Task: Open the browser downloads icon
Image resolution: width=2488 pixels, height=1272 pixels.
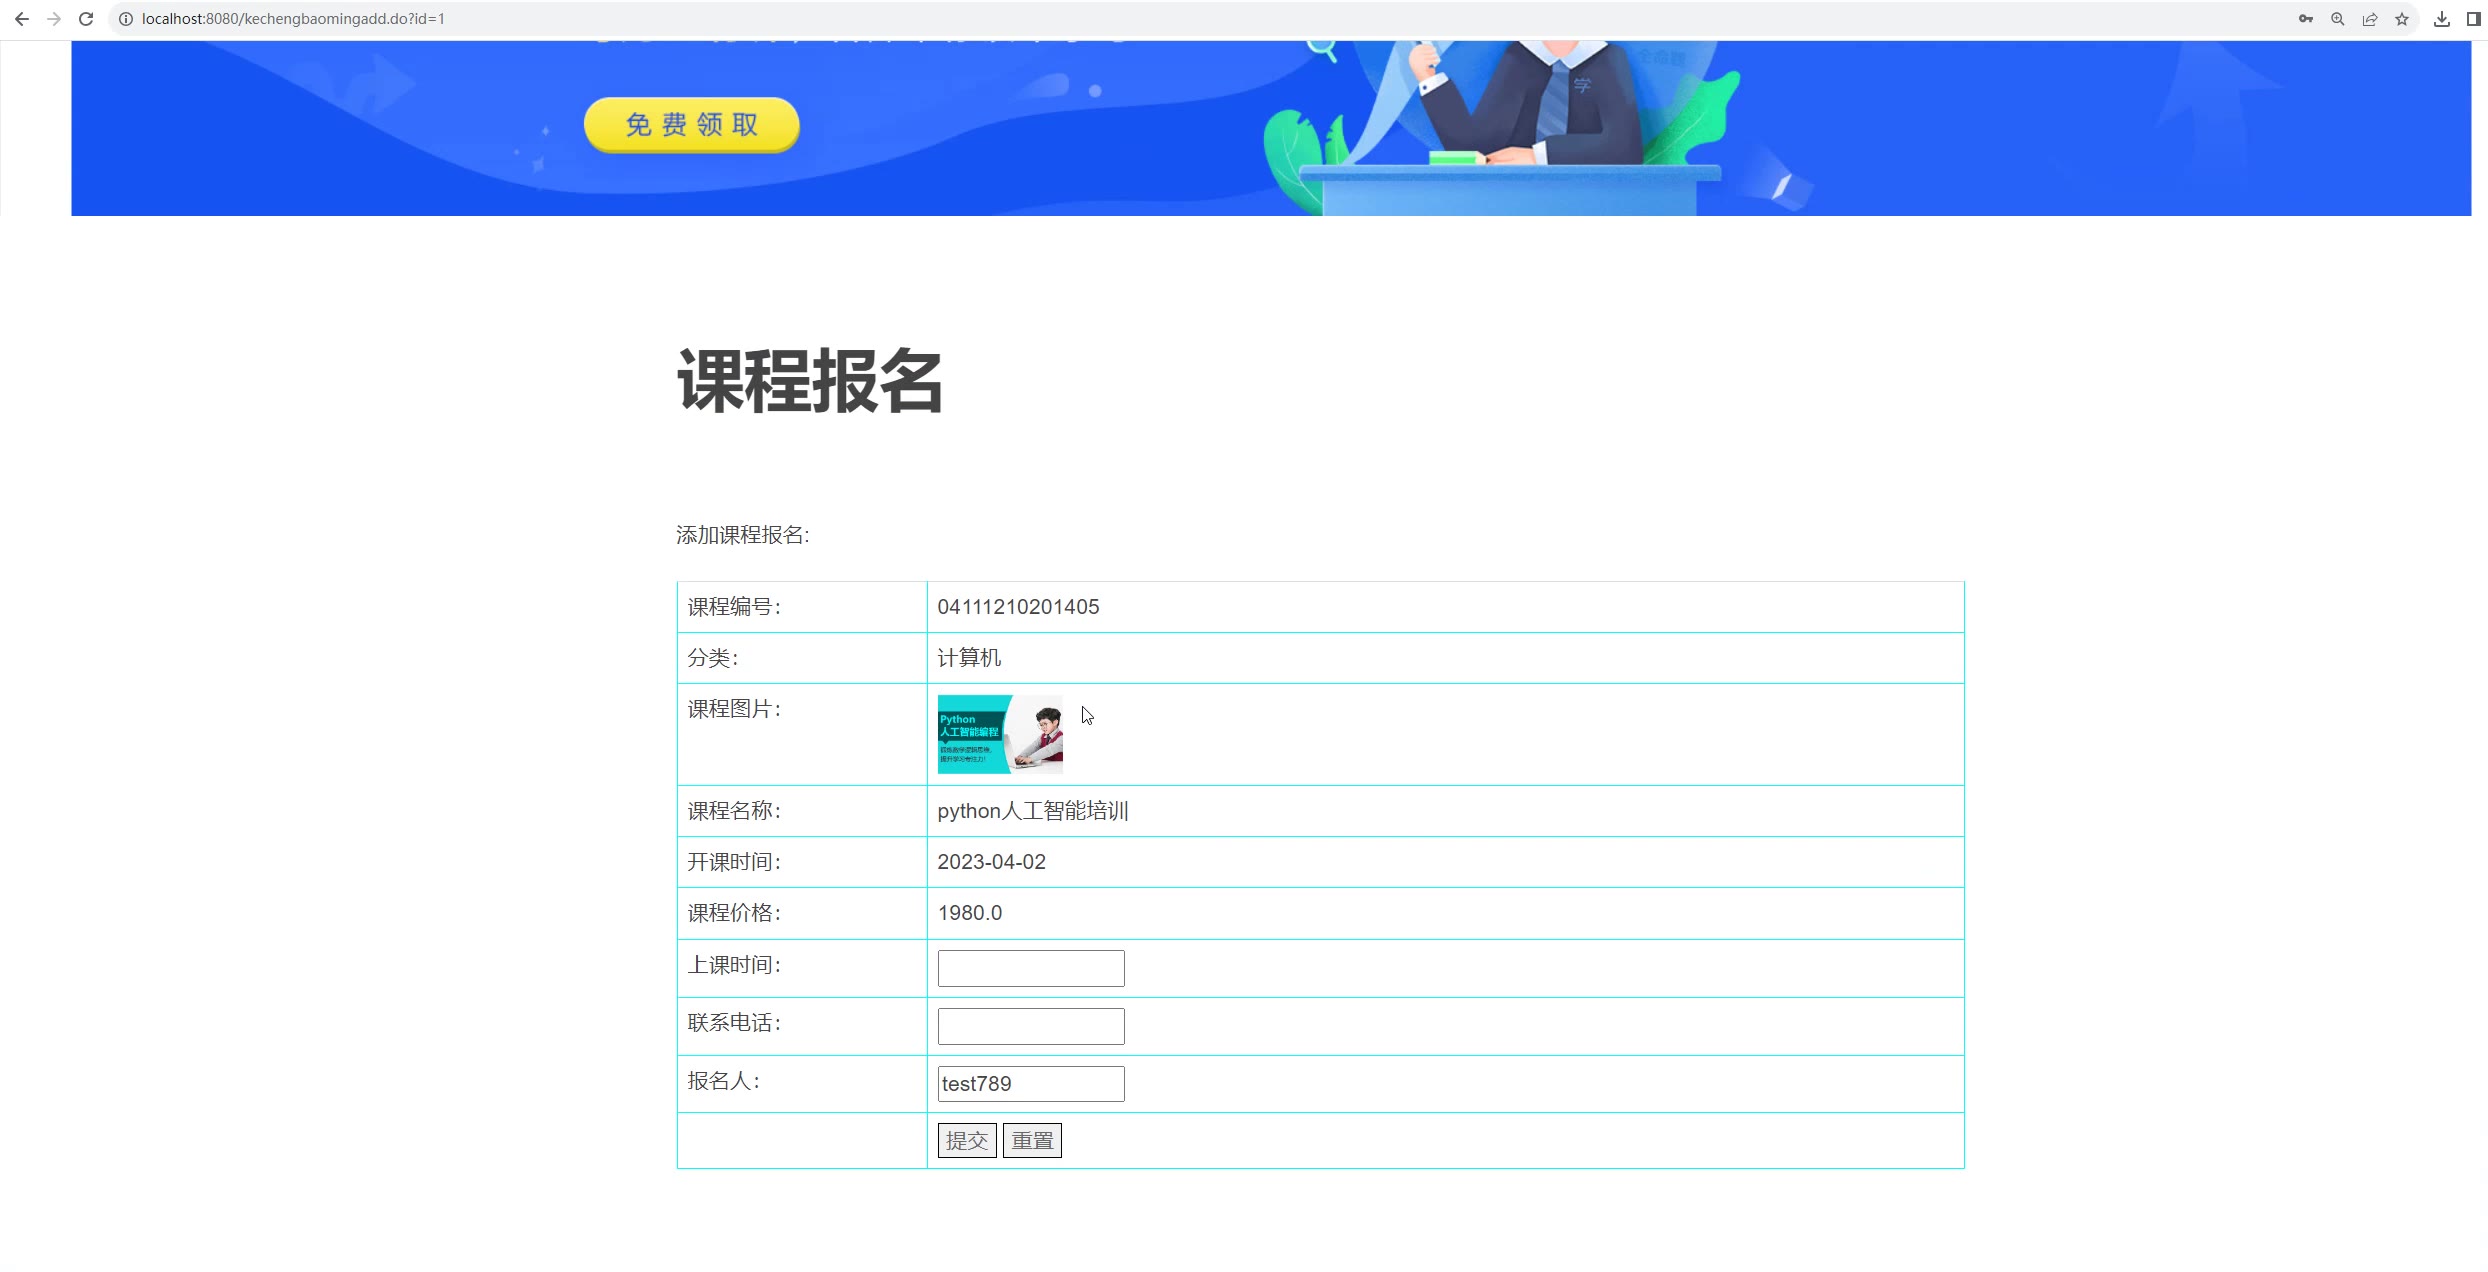Action: click(x=2441, y=19)
